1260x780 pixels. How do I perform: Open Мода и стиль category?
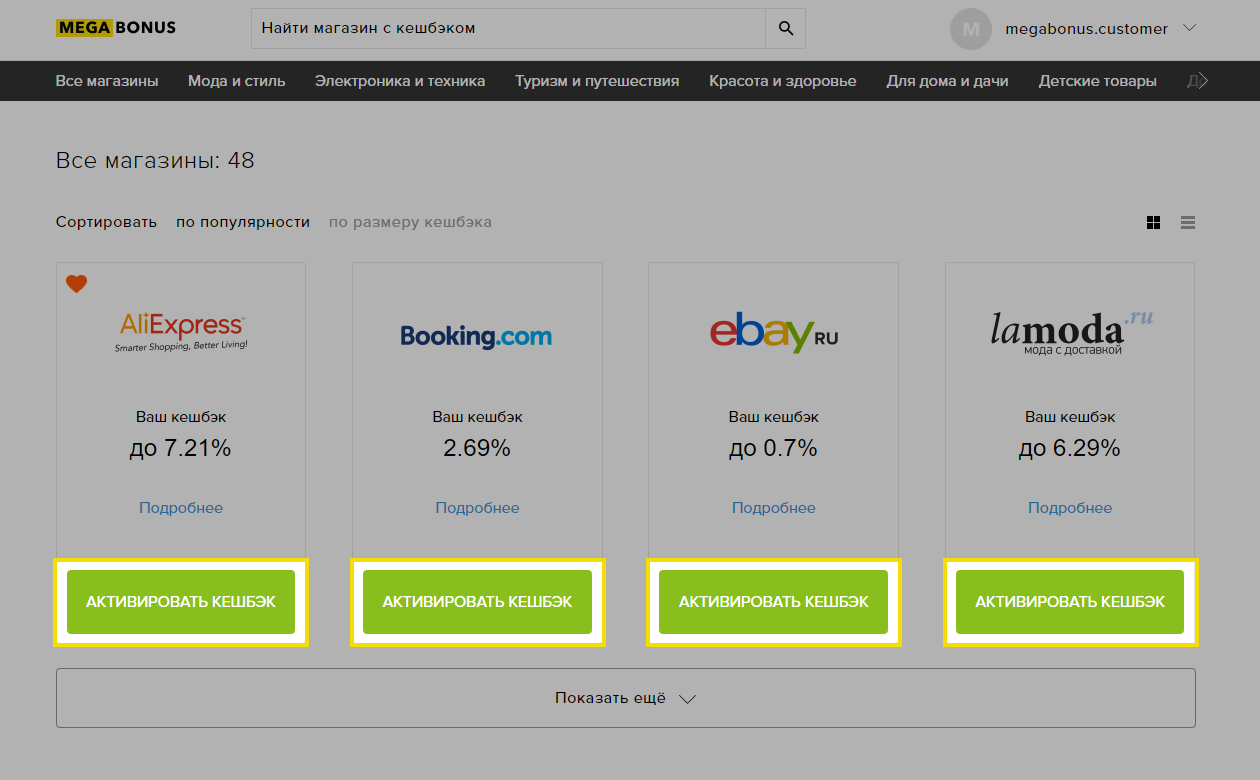237,81
